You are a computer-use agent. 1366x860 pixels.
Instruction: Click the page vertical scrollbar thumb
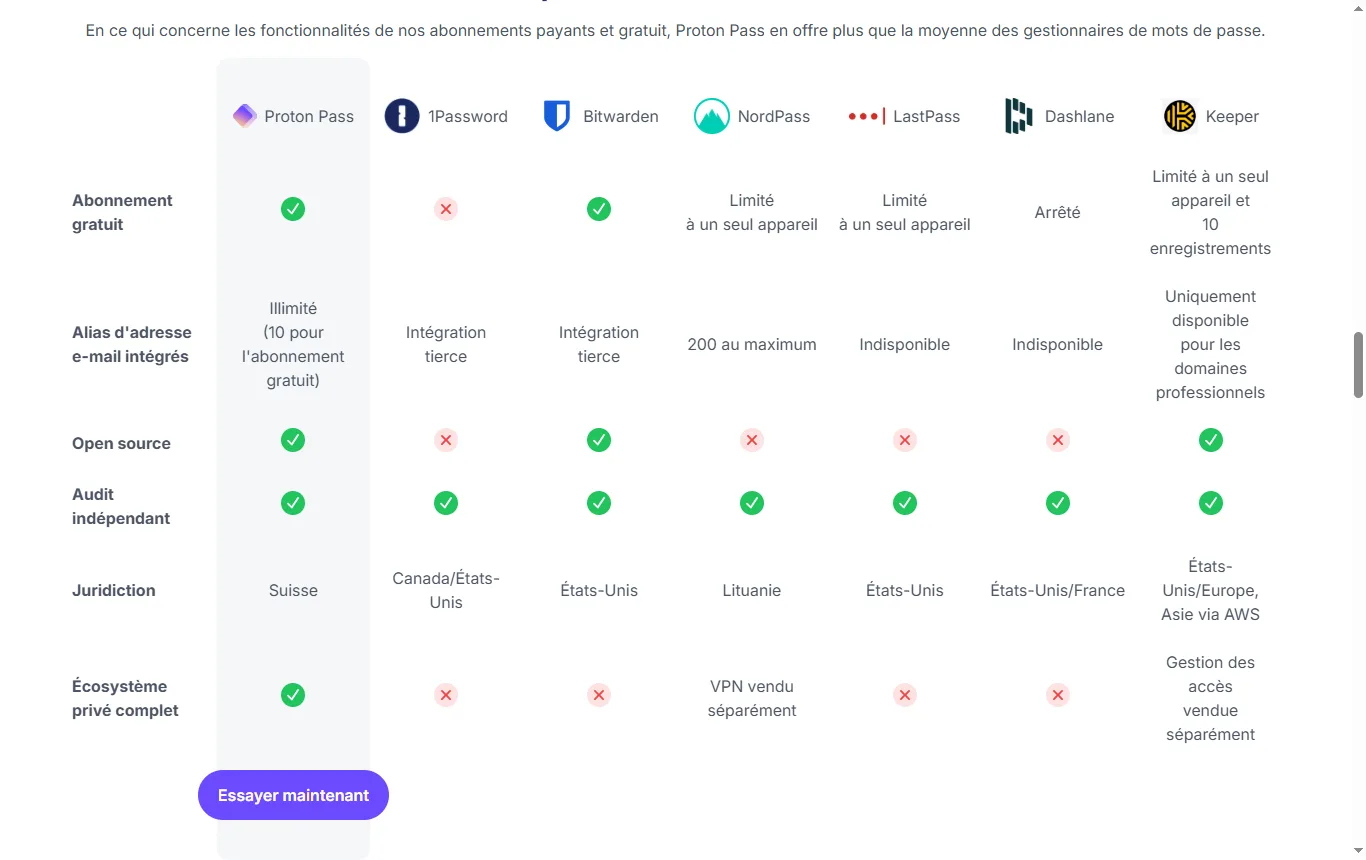(x=1358, y=365)
